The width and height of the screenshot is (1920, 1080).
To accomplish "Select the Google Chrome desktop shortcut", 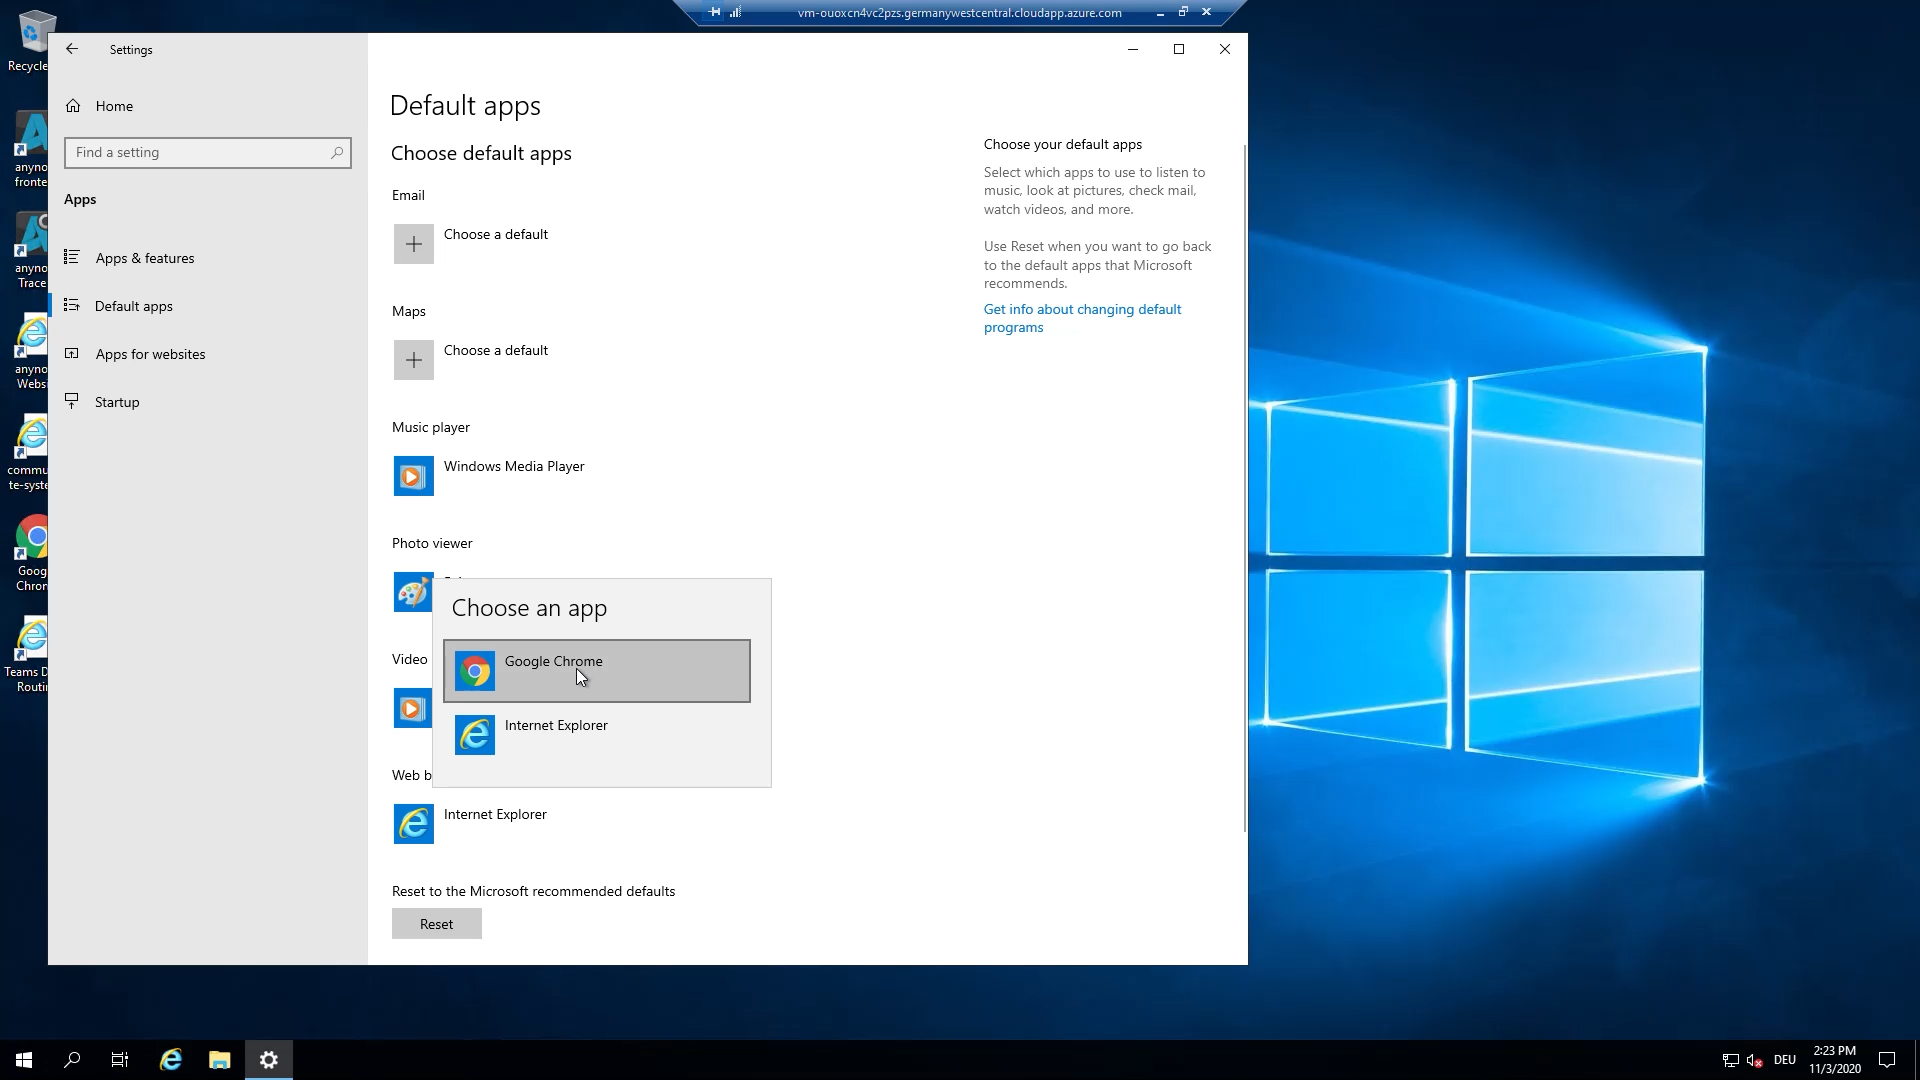I will [x=32, y=554].
